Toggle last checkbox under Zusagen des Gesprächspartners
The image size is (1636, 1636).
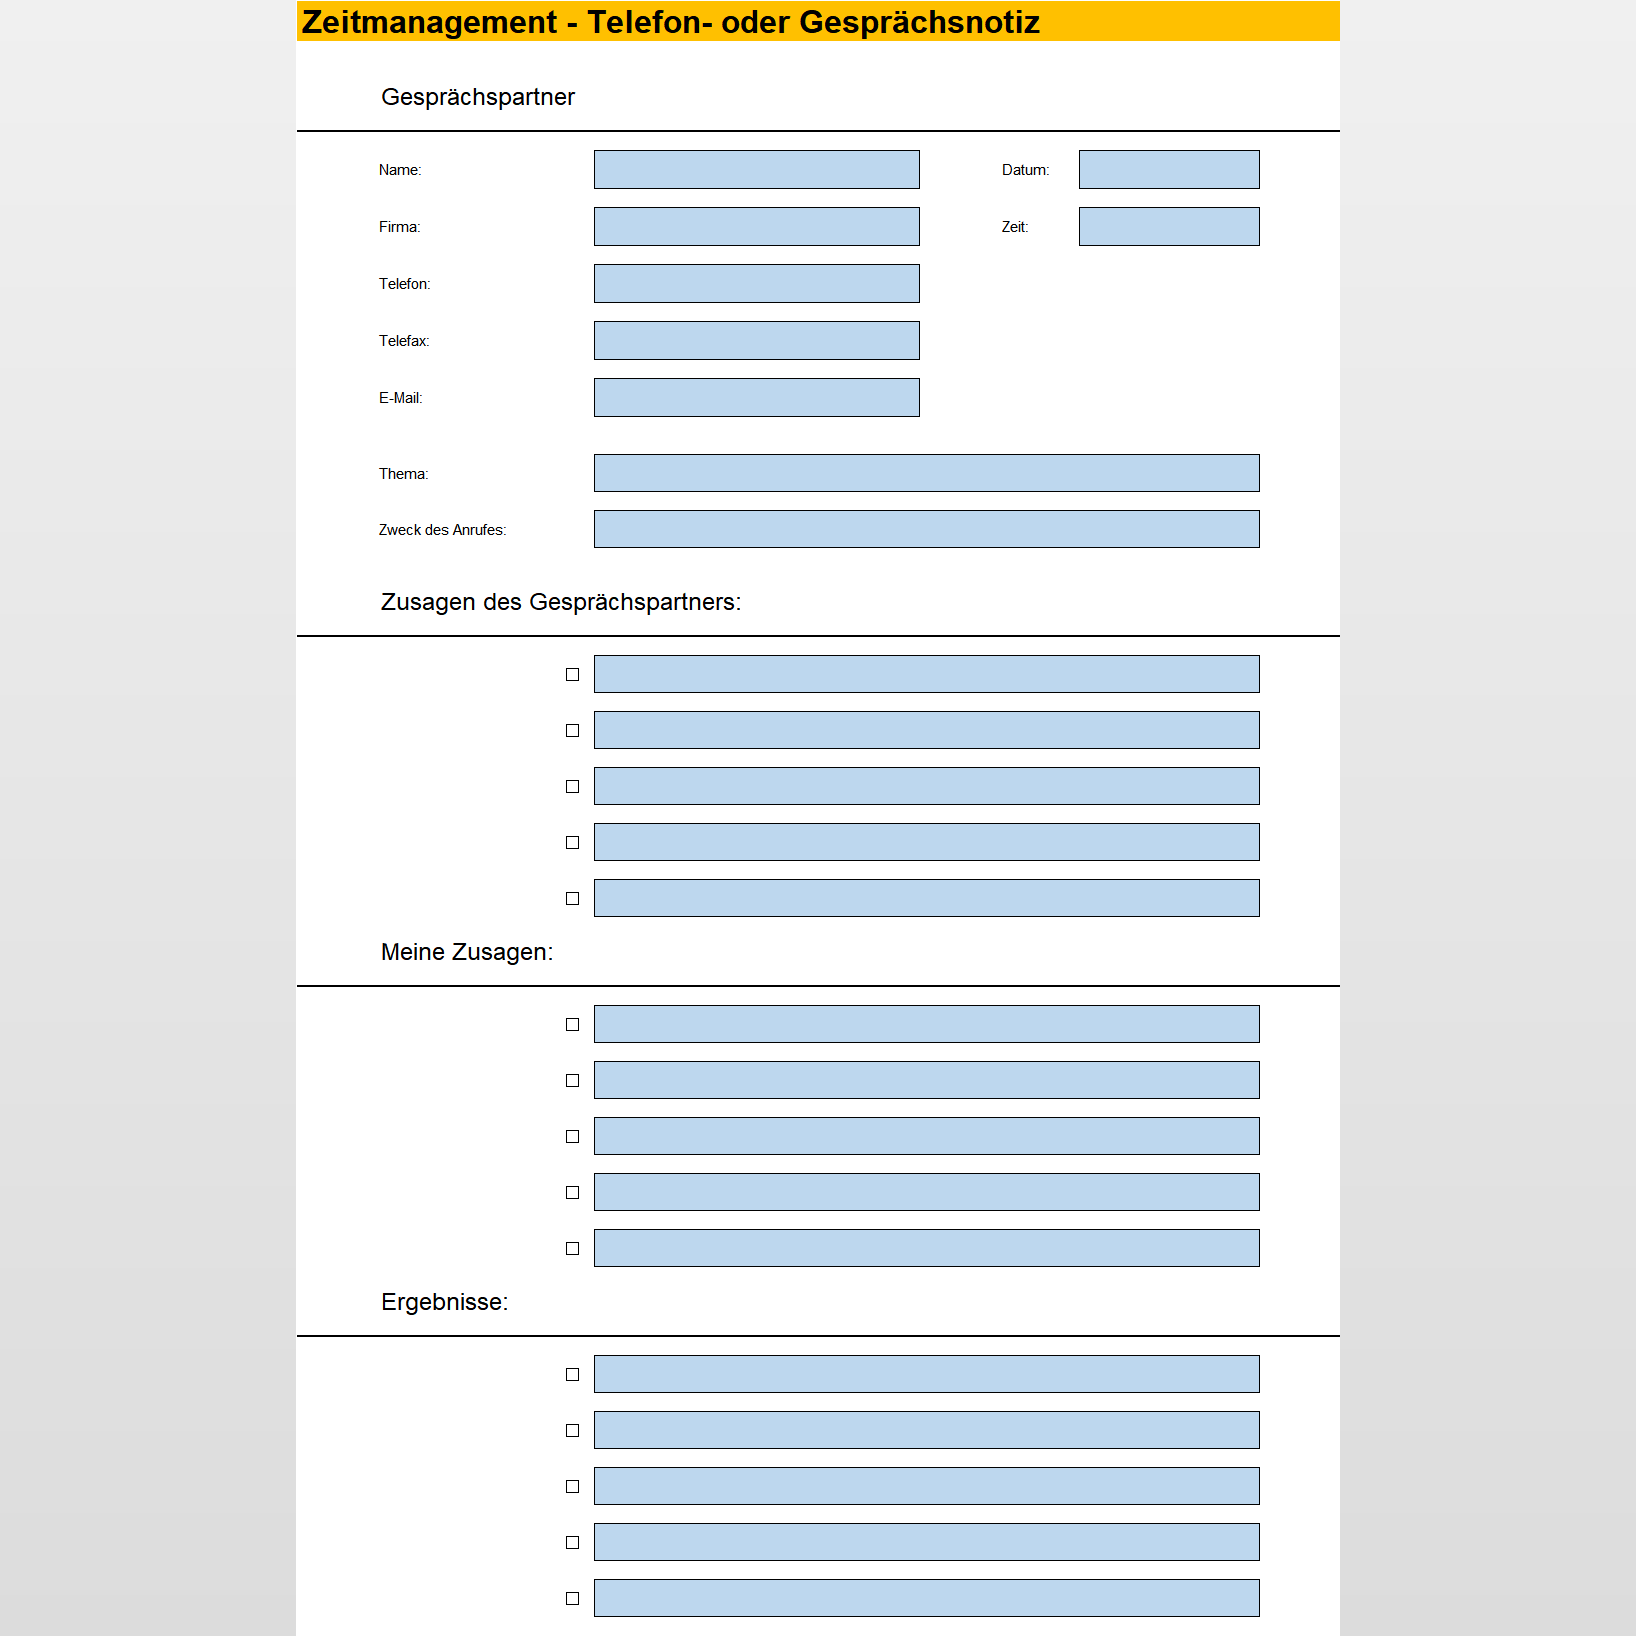point(572,899)
